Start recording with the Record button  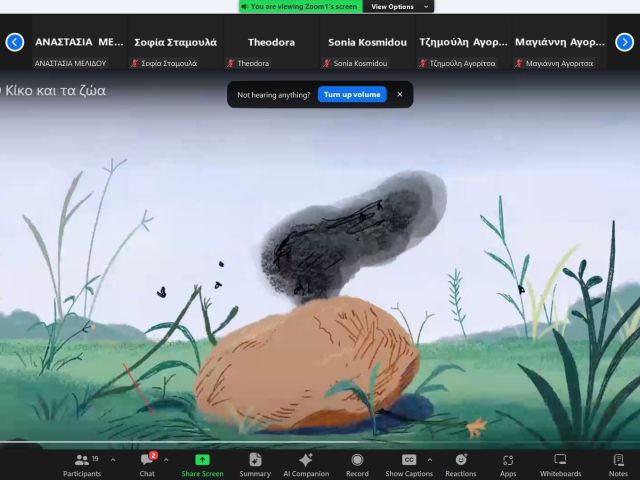click(x=357, y=465)
